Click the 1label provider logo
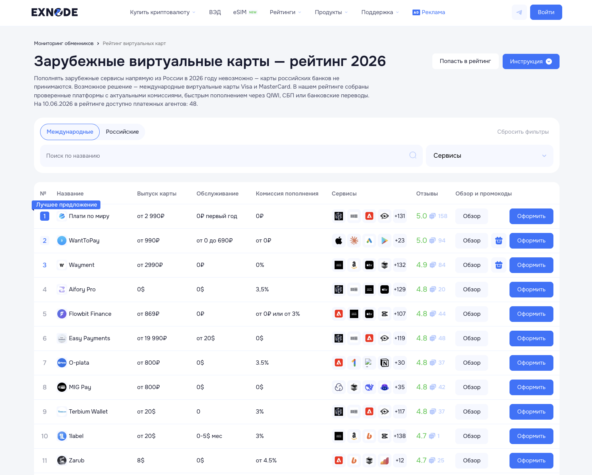 [x=62, y=436]
